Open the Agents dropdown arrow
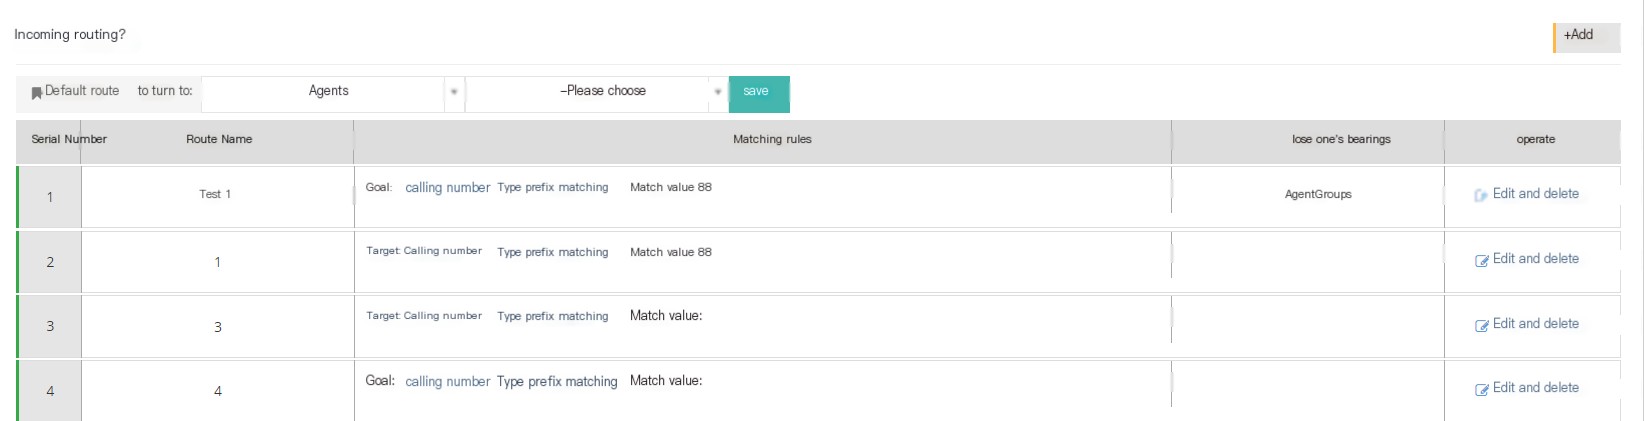 point(454,92)
